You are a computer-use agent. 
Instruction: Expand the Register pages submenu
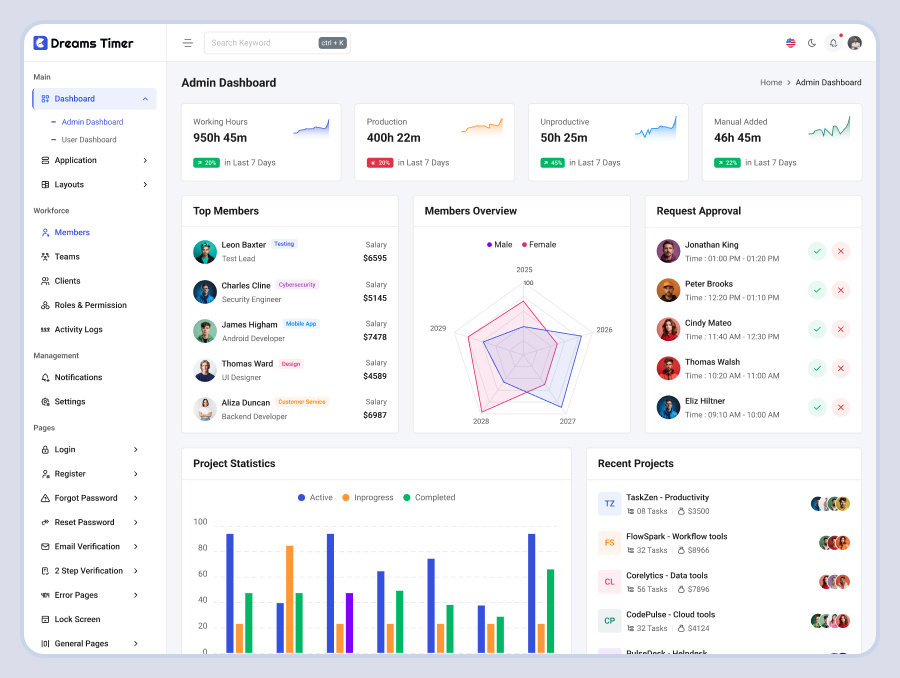click(x=90, y=474)
